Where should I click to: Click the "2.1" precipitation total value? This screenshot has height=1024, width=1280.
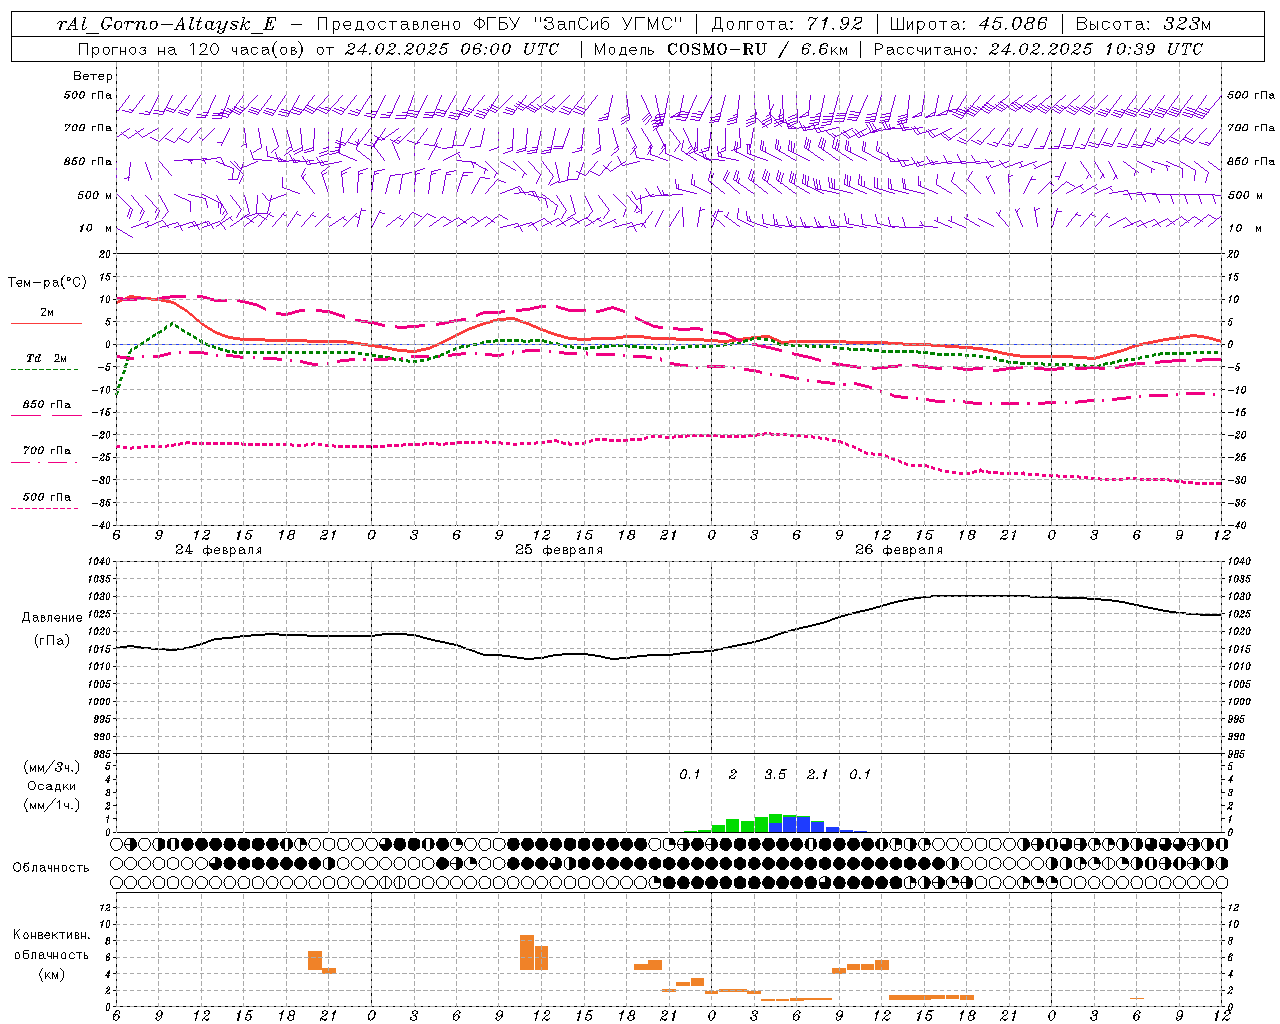[x=818, y=774]
